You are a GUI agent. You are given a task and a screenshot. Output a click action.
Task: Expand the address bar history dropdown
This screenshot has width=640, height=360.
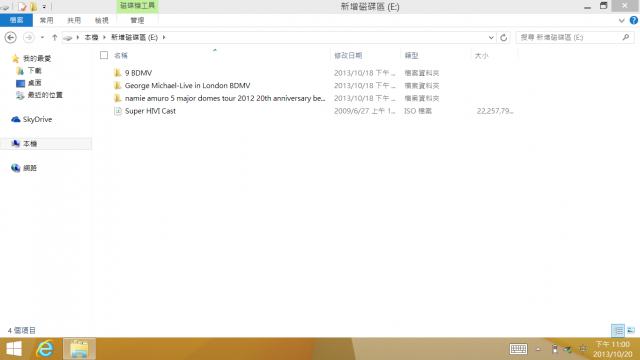click(x=491, y=38)
